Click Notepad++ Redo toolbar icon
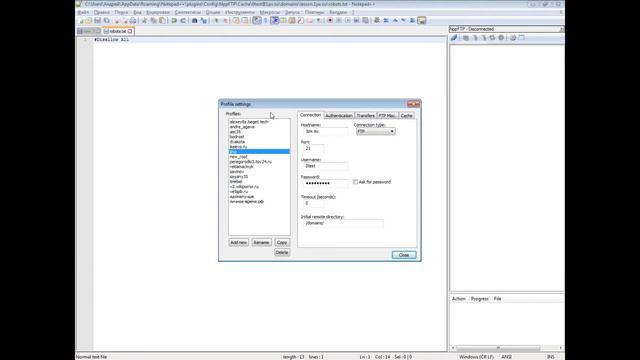640x360 pixels. [x=182, y=20]
